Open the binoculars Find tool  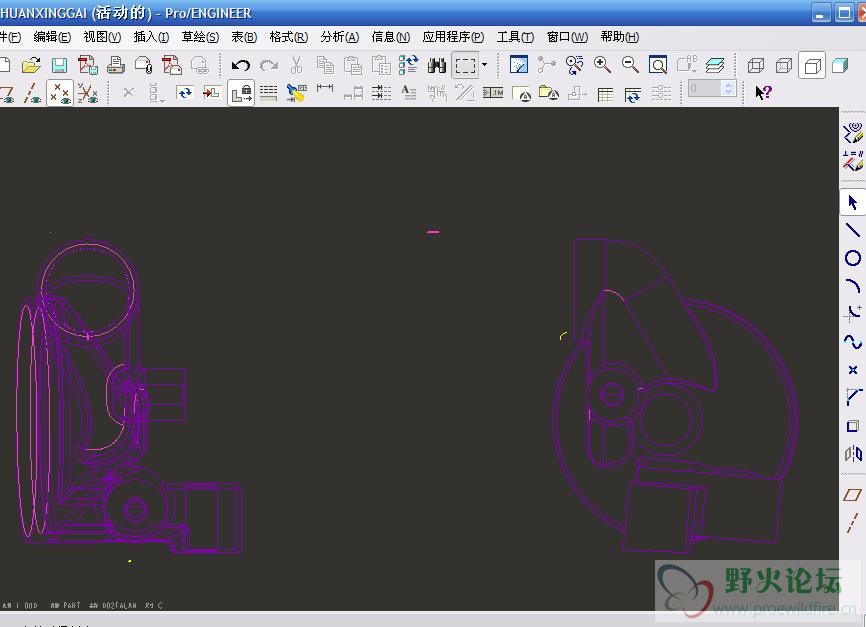(436, 65)
